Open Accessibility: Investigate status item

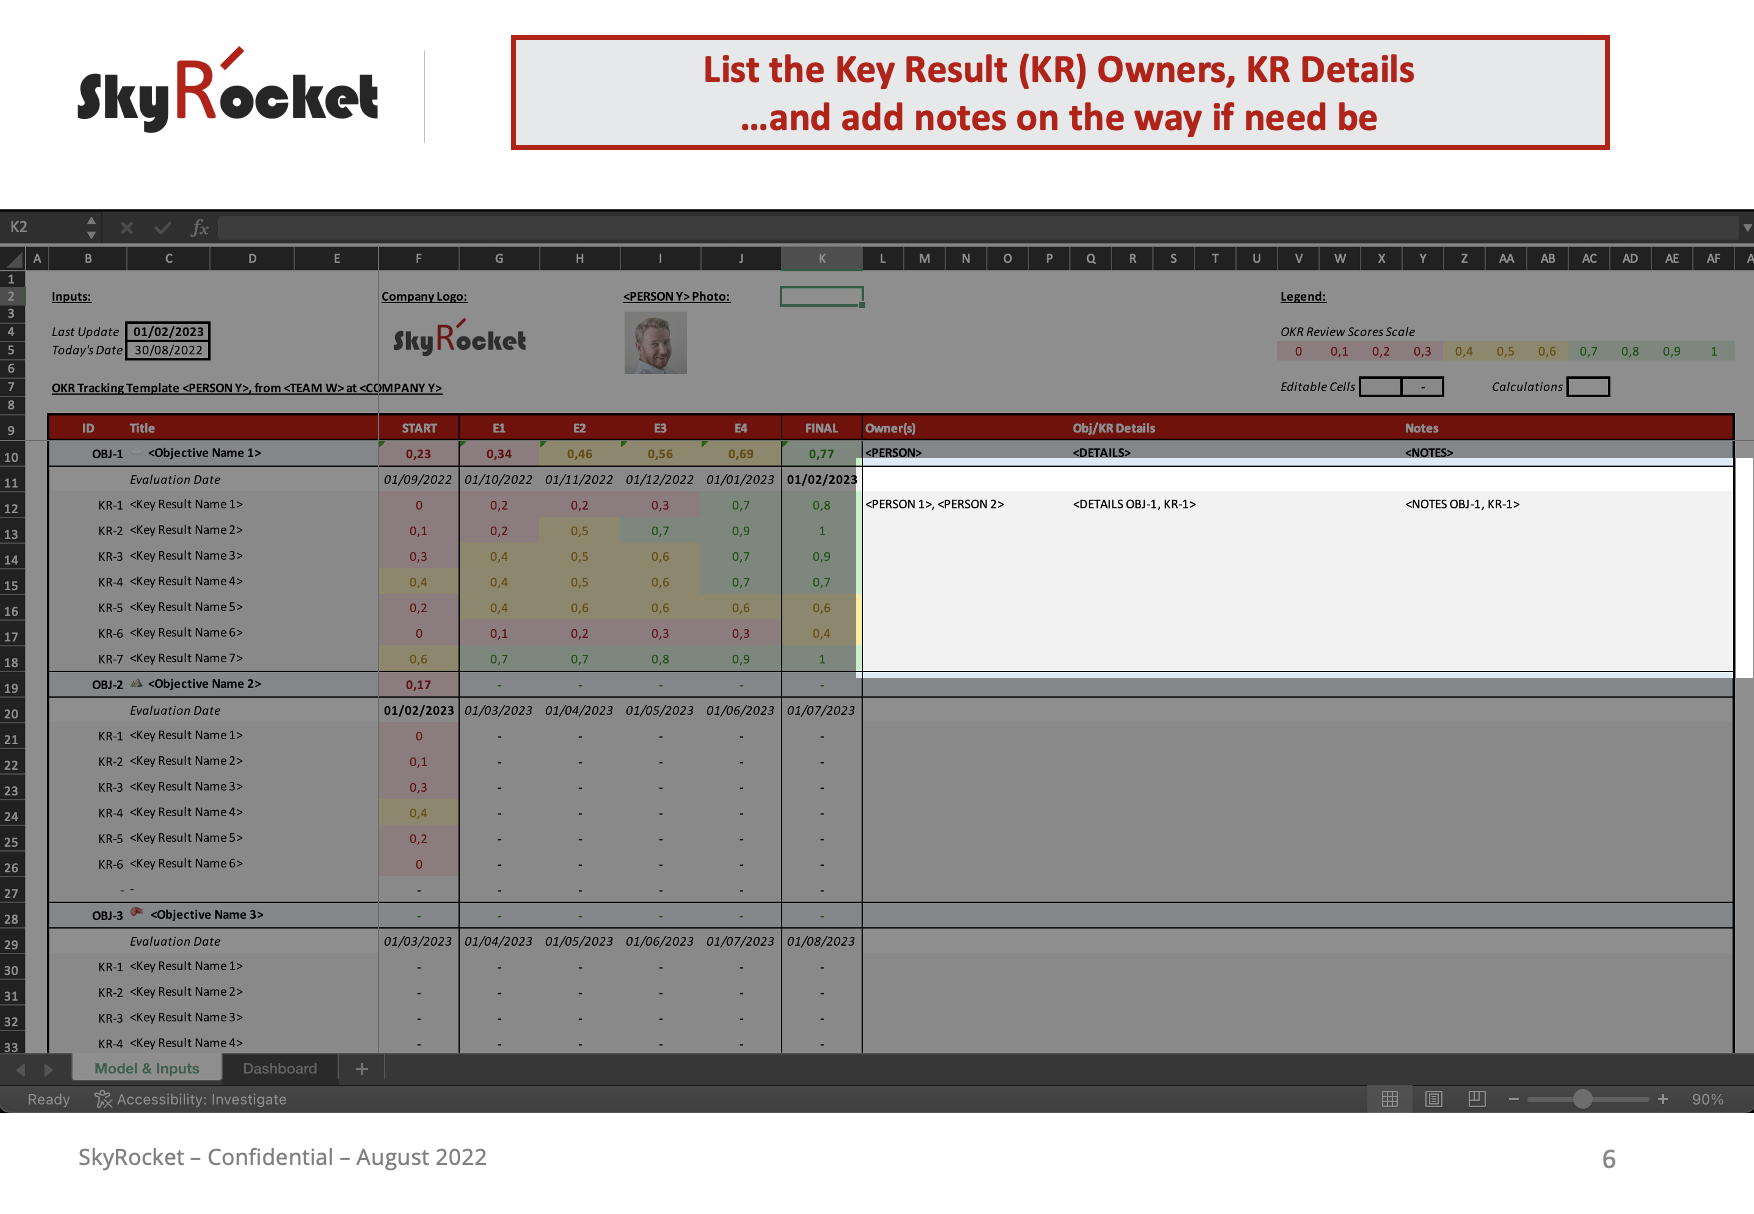click(190, 1099)
